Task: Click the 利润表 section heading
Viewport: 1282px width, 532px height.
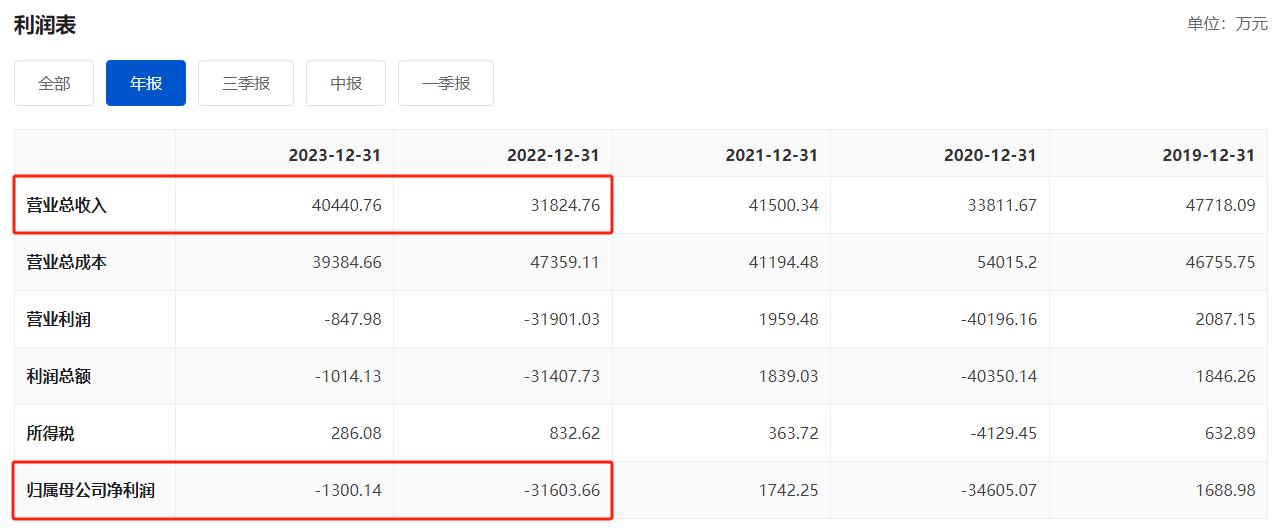Action: point(45,25)
